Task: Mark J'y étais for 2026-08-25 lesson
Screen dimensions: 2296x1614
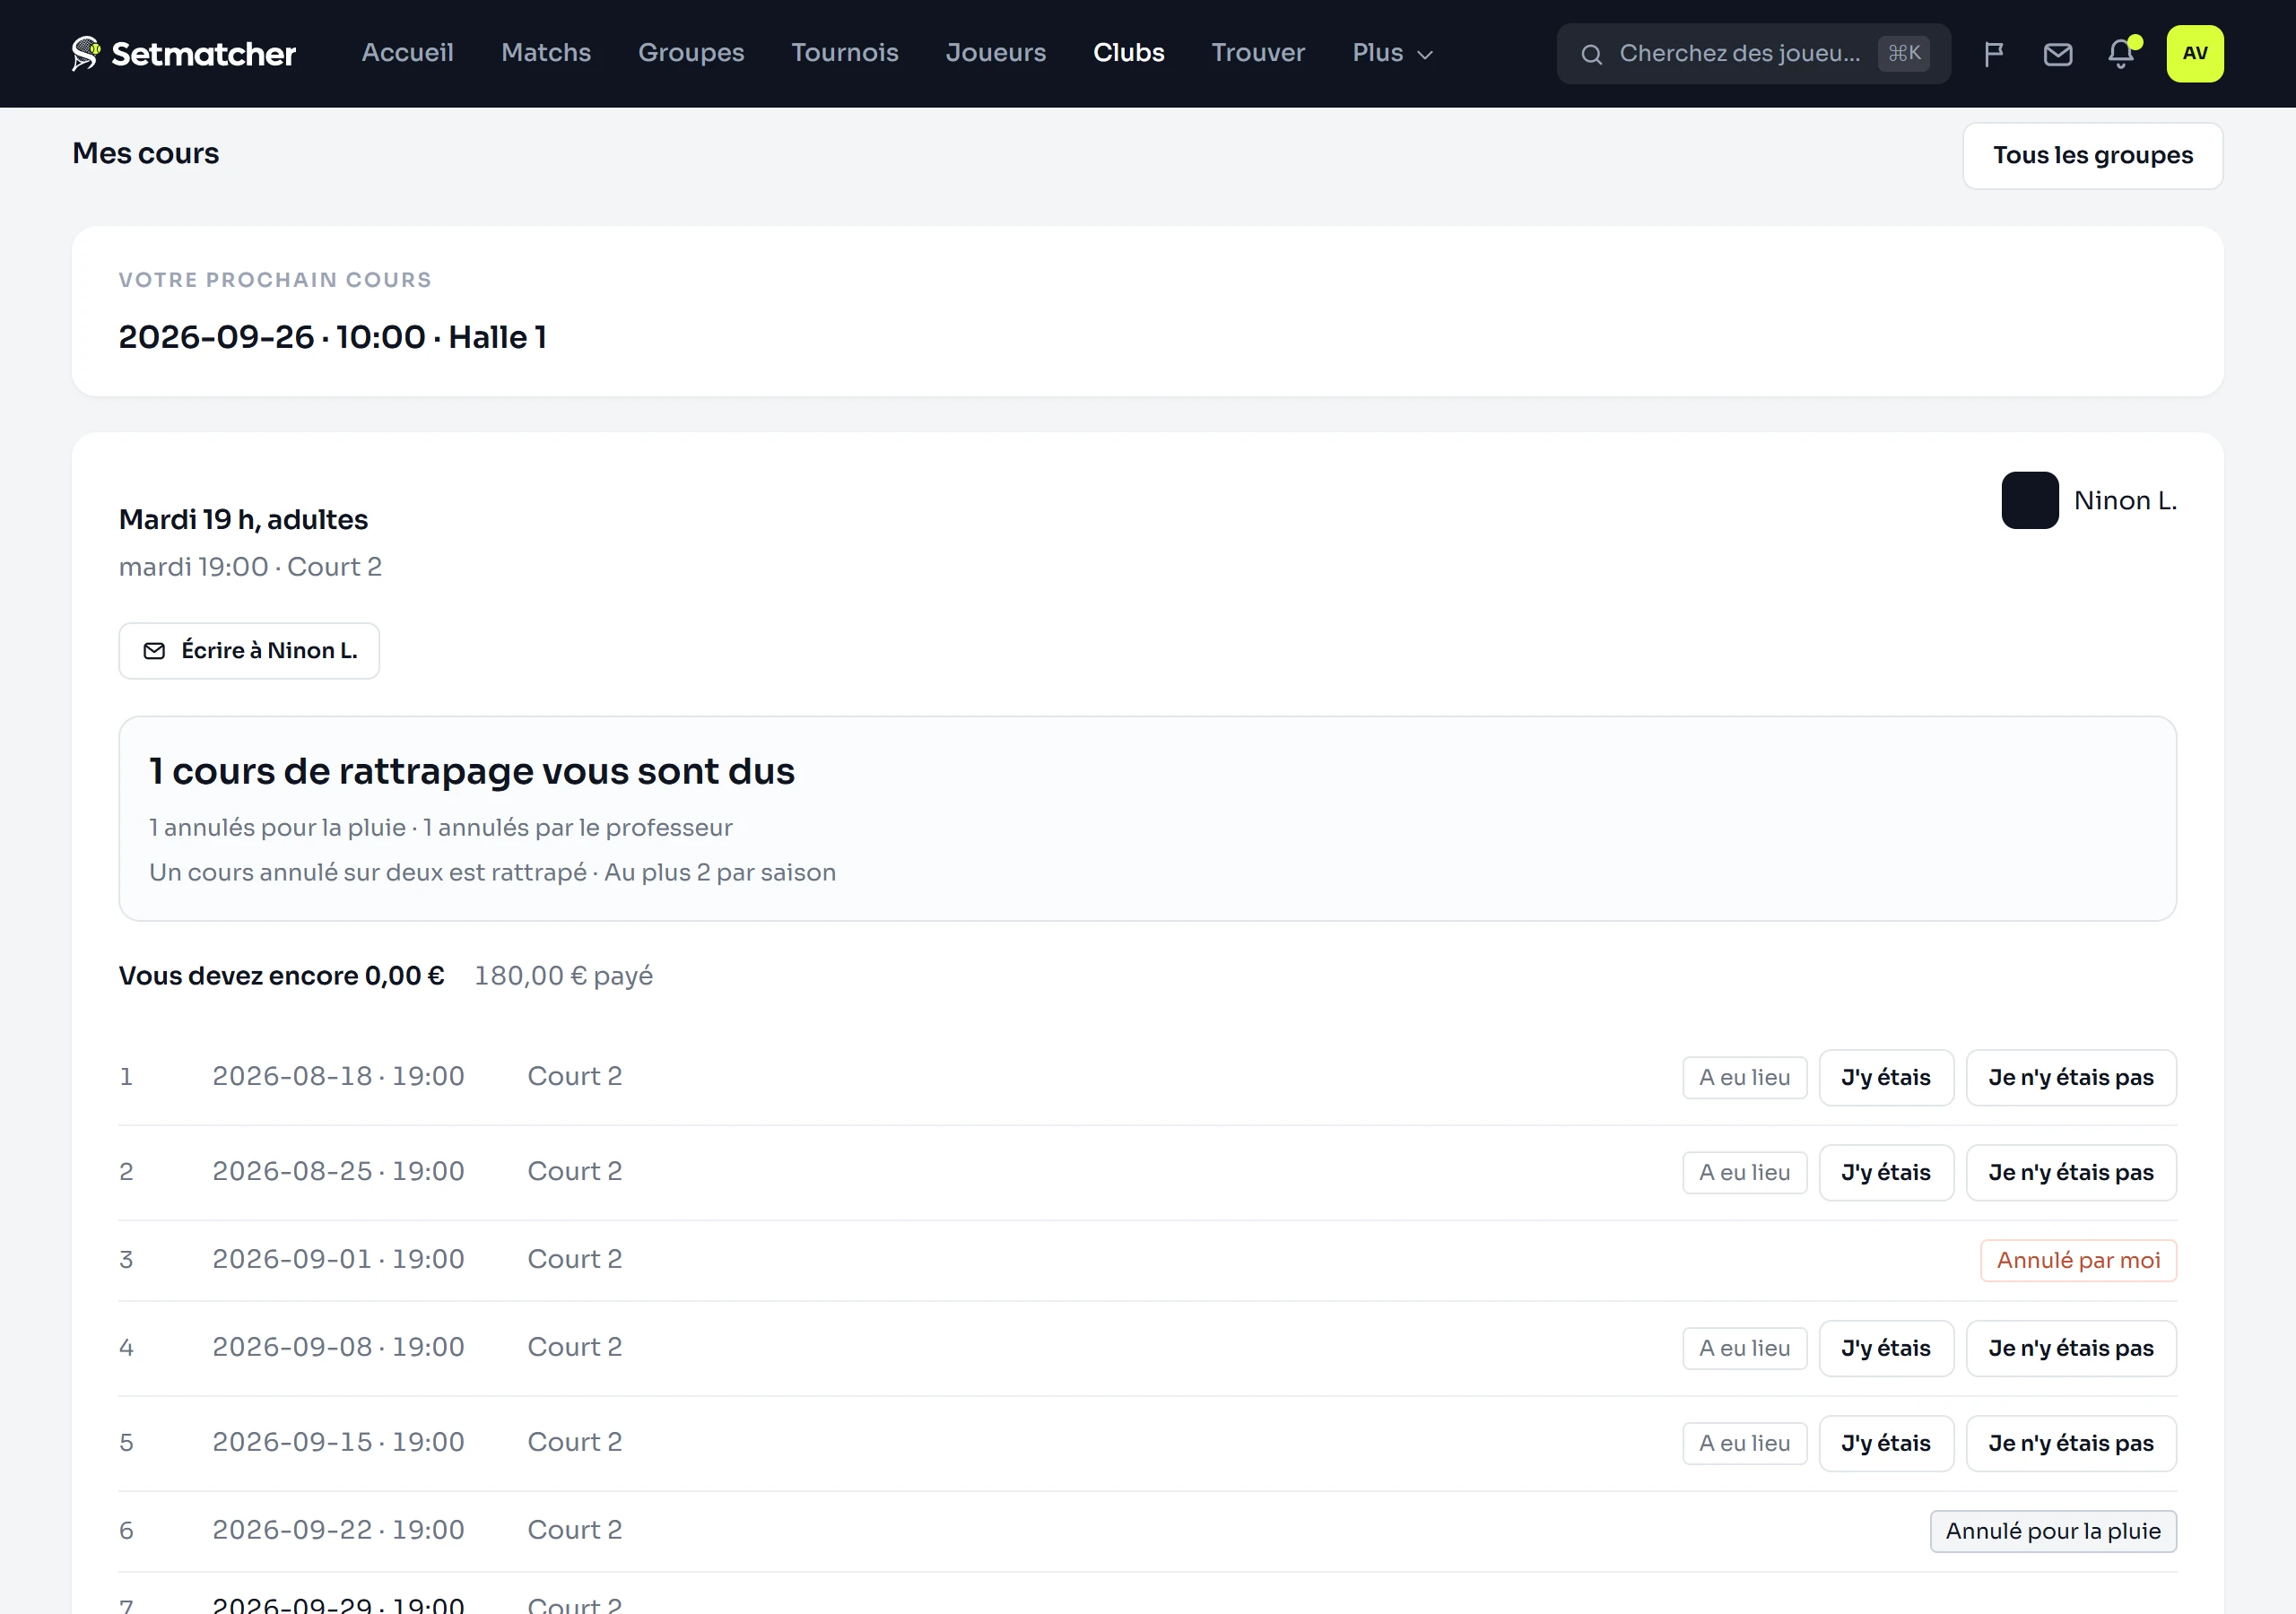Action: (x=1885, y=1173)
